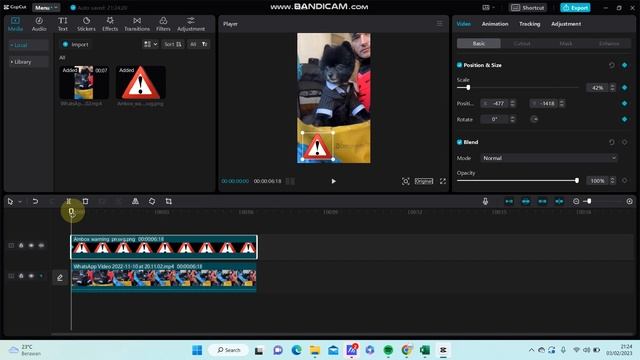The height and width of the screenshot is (360, 640).
Task: Click the Import button
Action: coord(76,44)
